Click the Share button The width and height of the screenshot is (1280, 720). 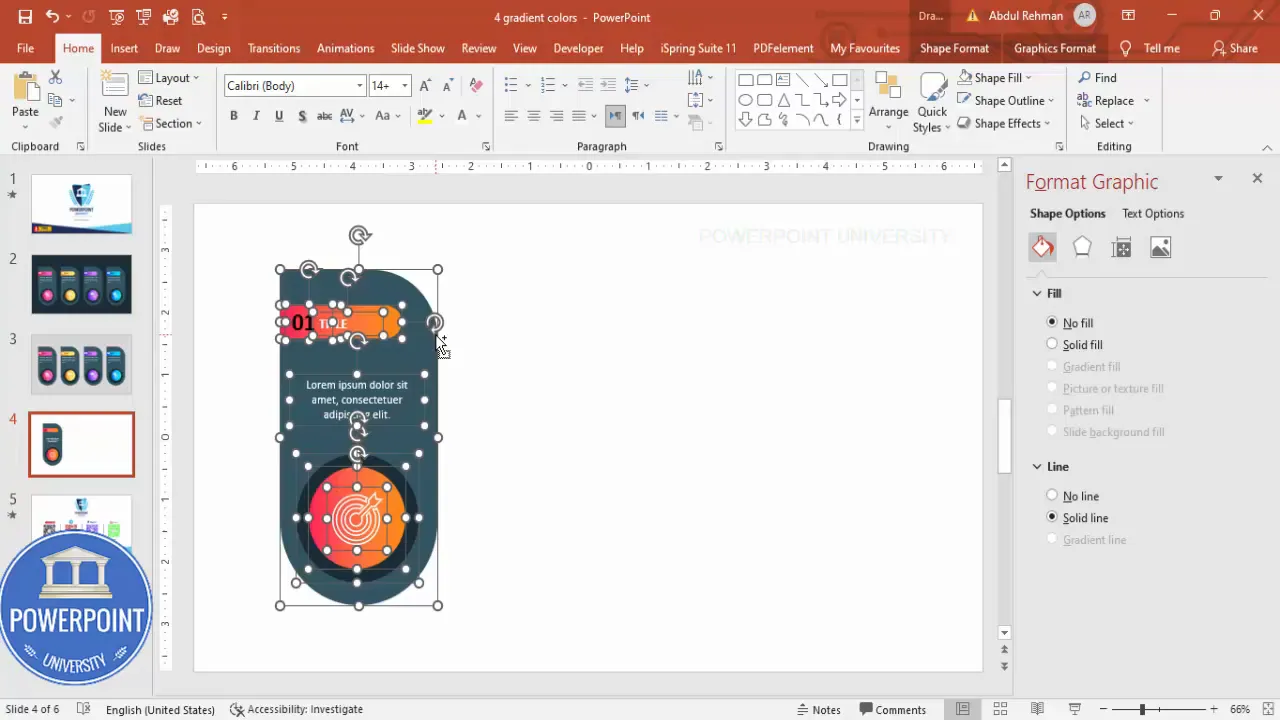pyautogui.click(x=1234, y=48)
